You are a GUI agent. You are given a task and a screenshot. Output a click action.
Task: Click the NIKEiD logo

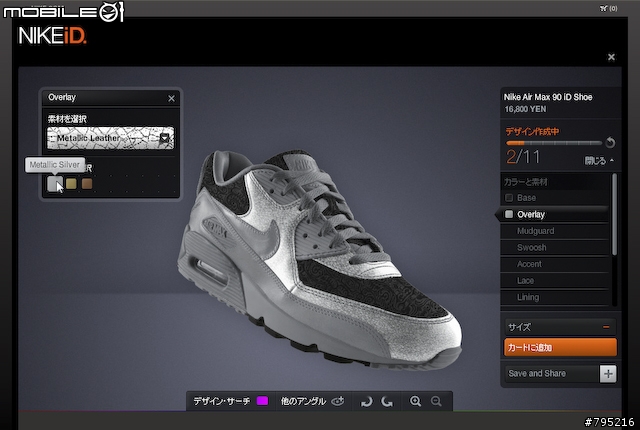(x=53, y=36)
